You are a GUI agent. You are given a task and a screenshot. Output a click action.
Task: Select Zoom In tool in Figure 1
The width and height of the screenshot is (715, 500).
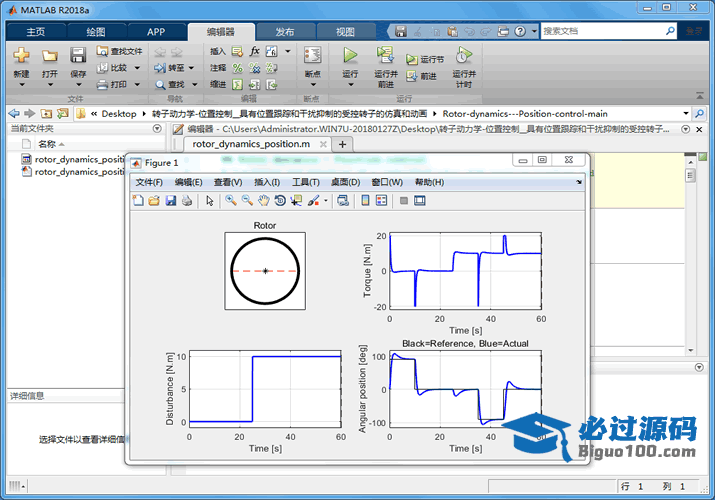click(231, 201)
